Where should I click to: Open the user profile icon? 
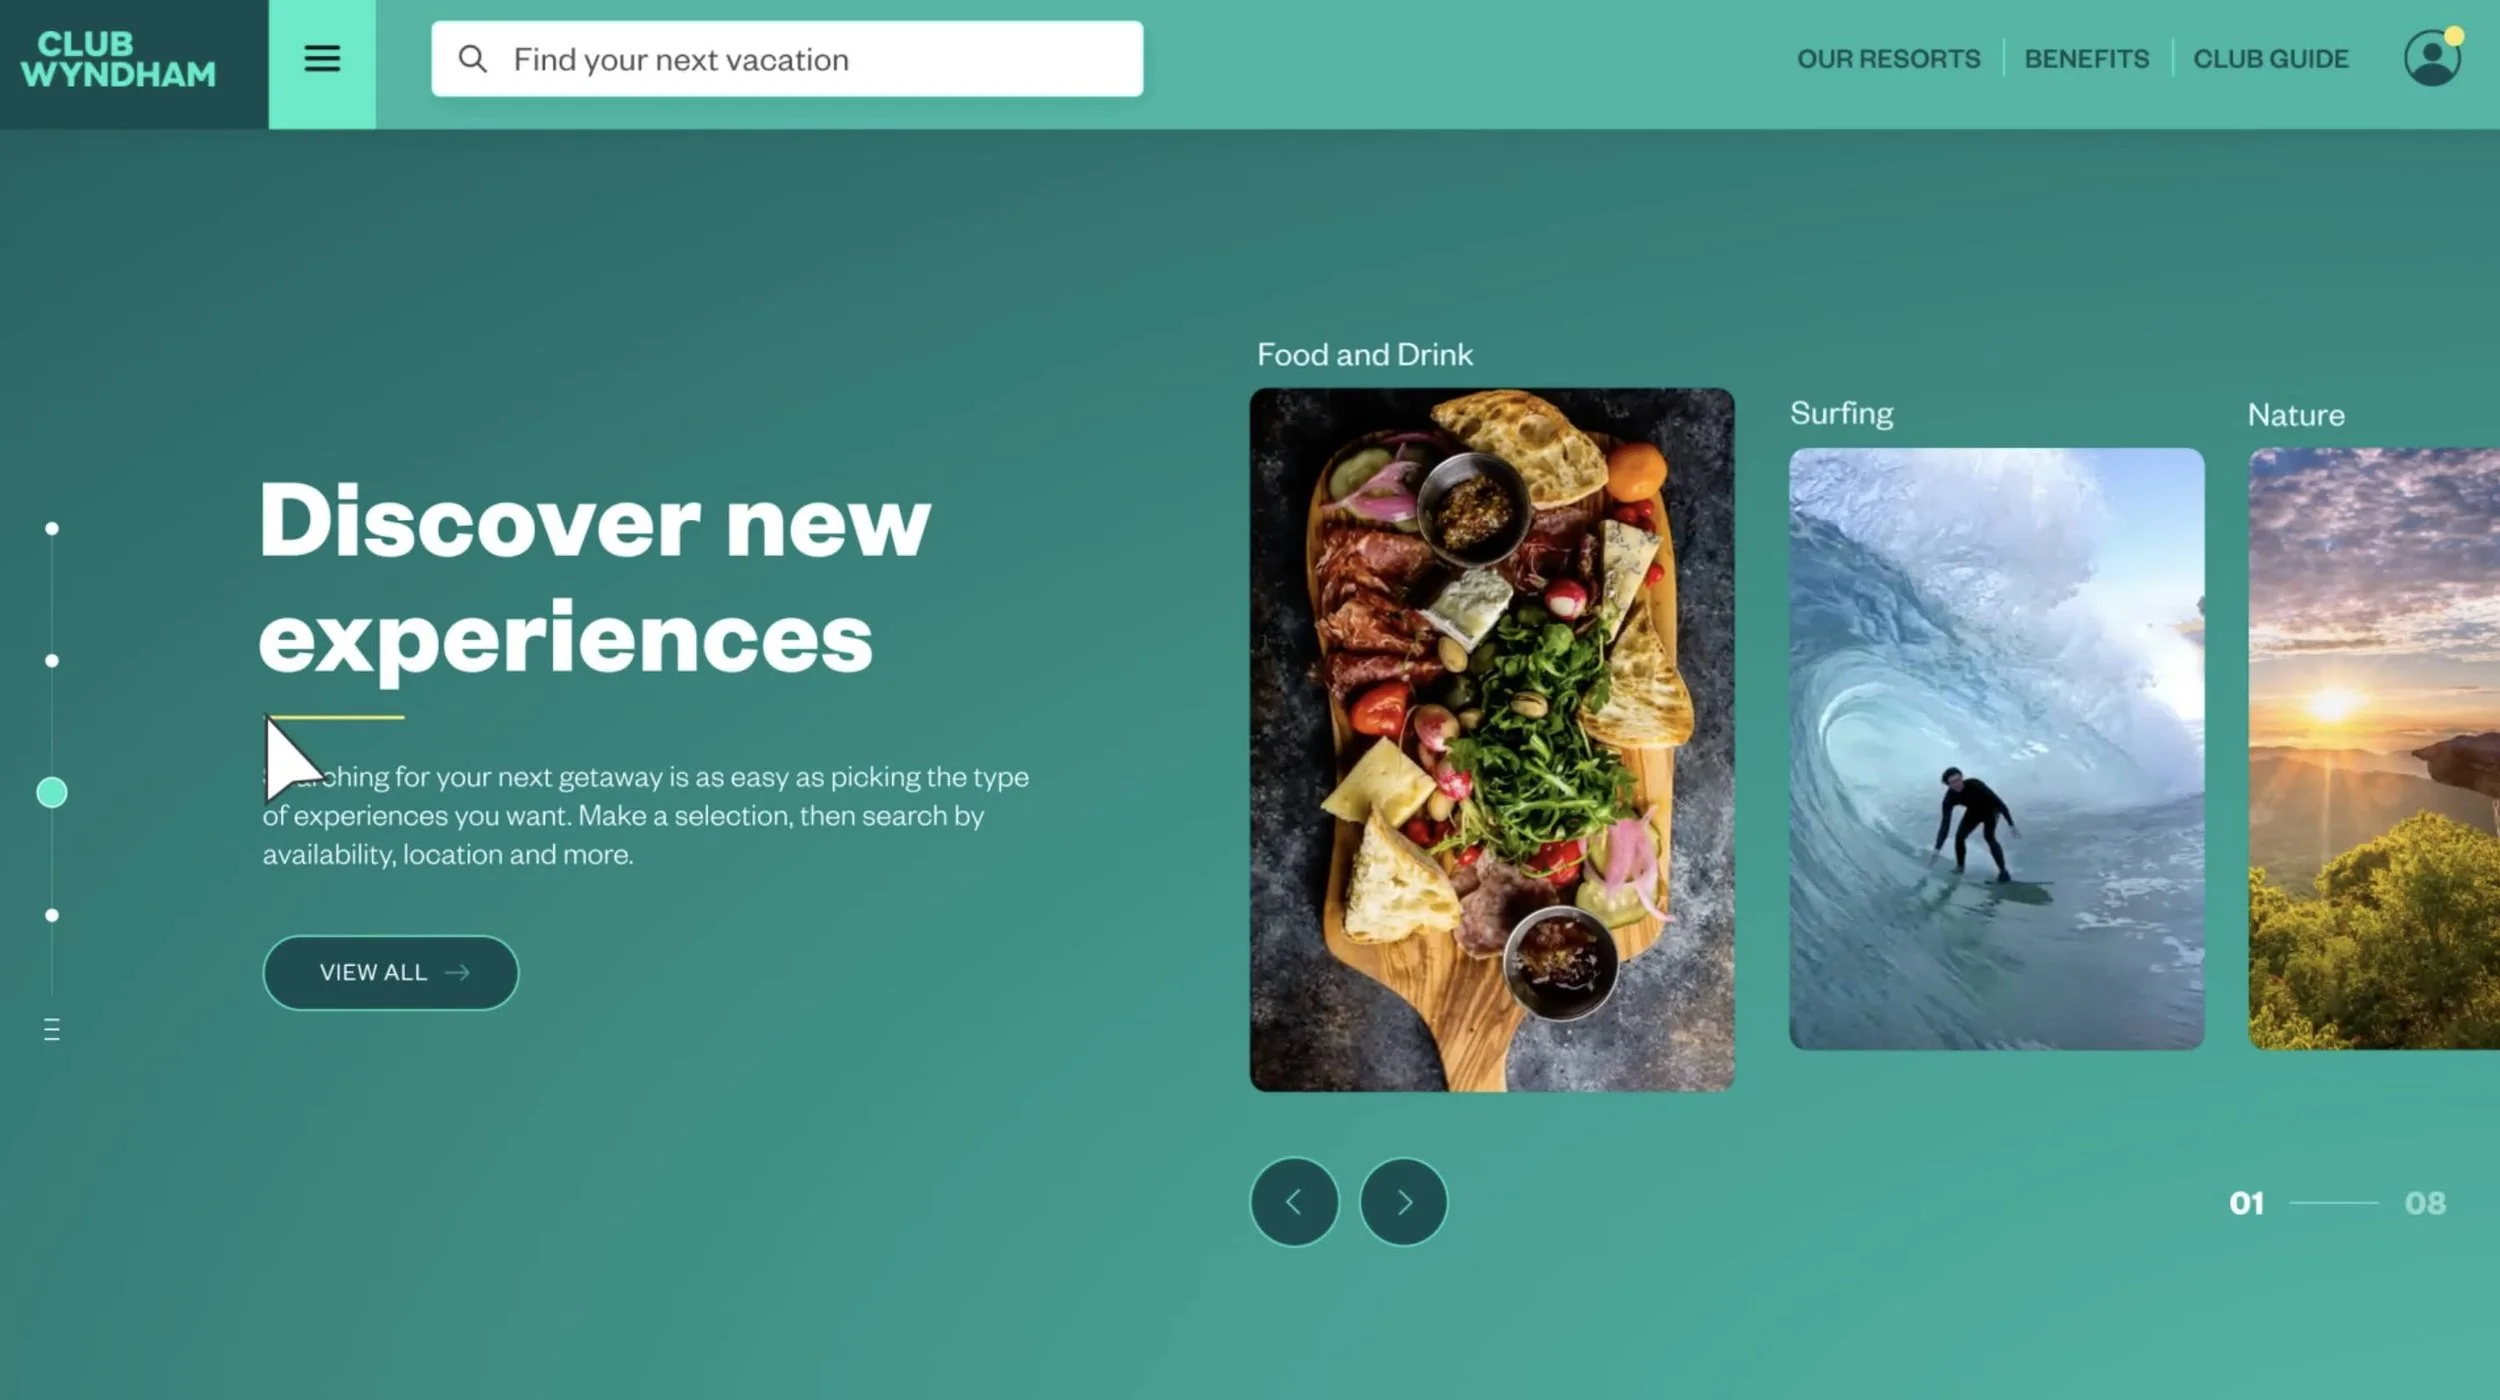(2432, 57)
